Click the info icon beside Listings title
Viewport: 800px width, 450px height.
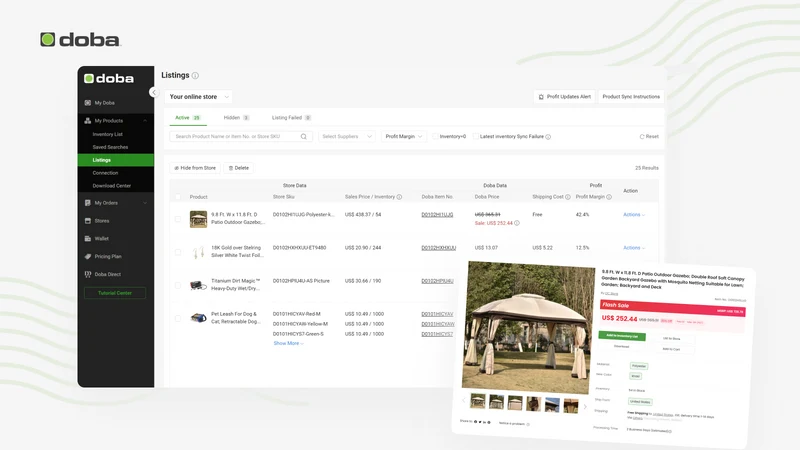tap(195, 76)
